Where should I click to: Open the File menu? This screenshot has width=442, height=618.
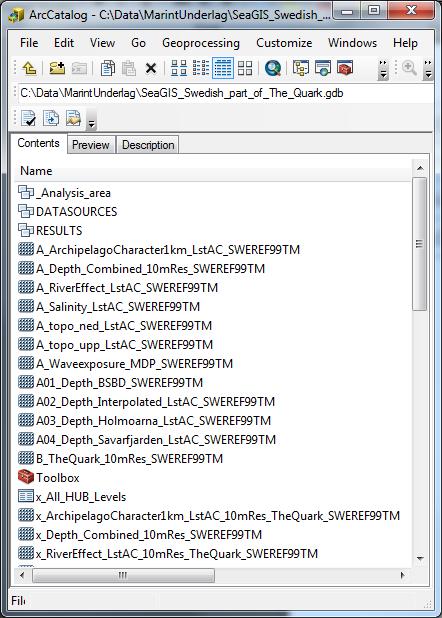29,43
